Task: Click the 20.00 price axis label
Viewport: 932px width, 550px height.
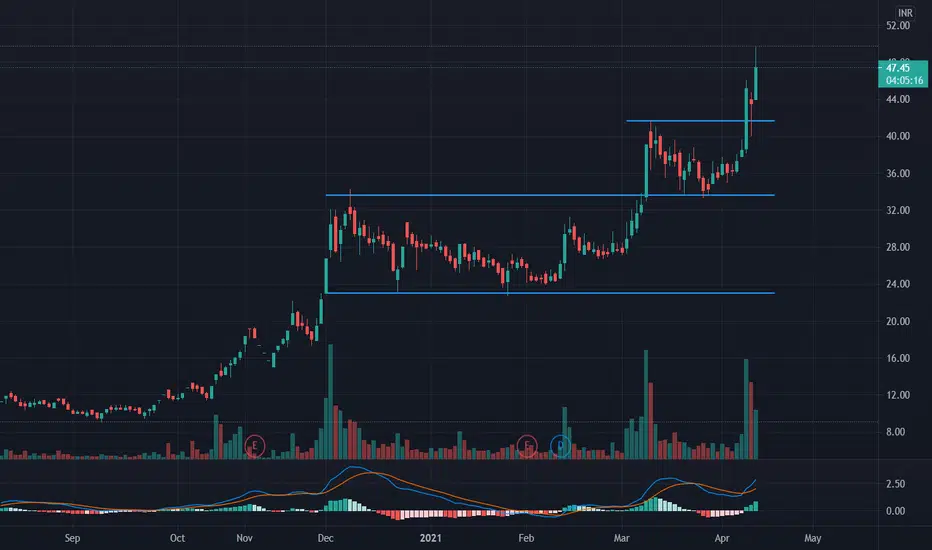Action: (898, 321)
